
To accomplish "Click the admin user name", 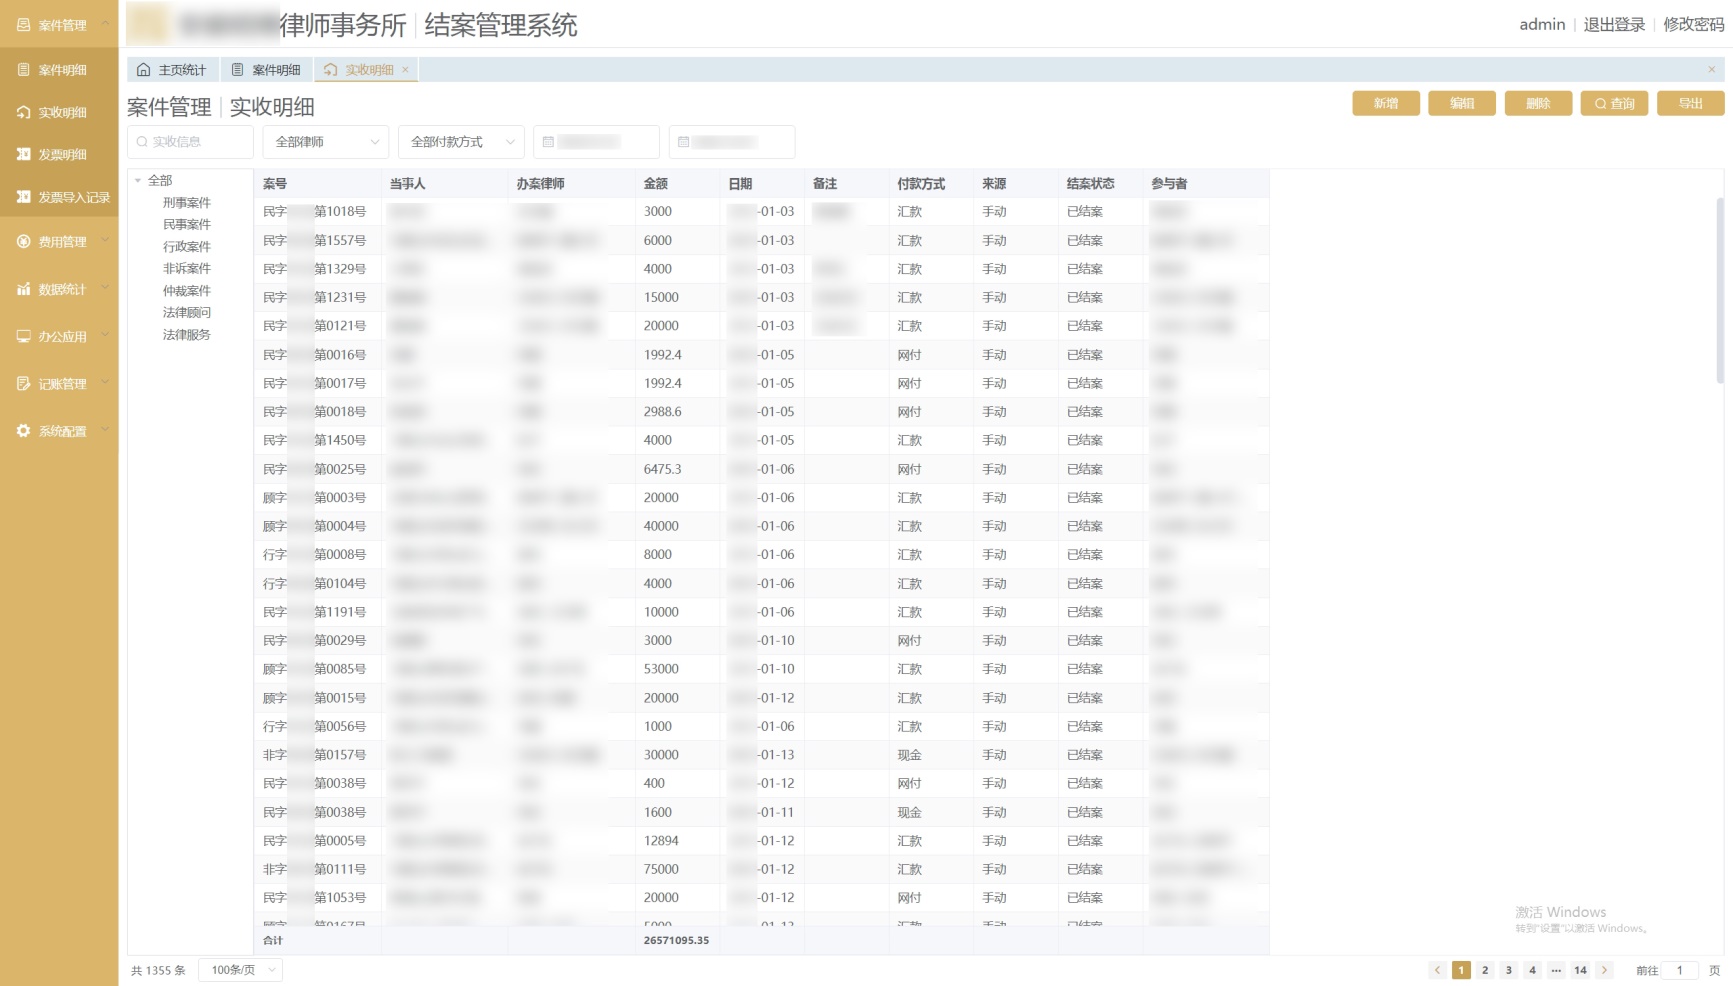I will [x=1542, y=25].
